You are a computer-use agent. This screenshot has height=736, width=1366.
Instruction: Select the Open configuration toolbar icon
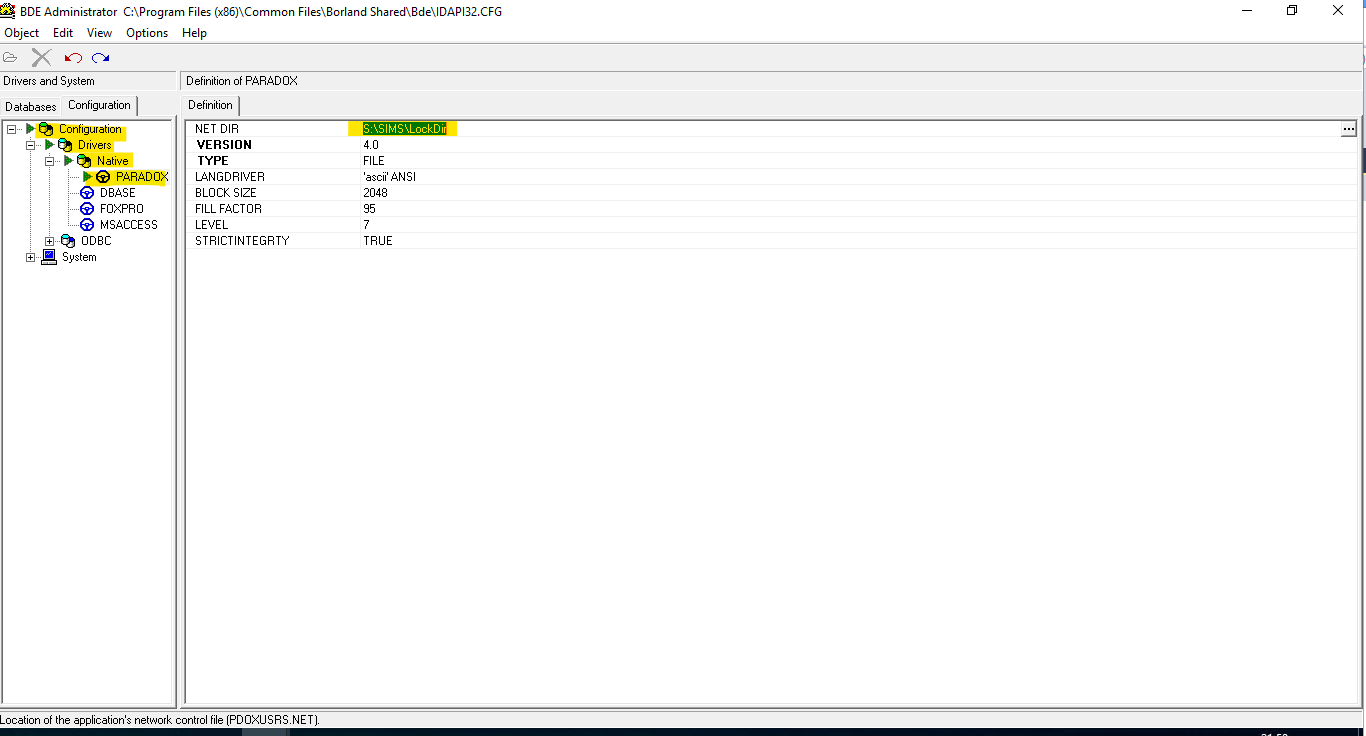tap(11, 57)
